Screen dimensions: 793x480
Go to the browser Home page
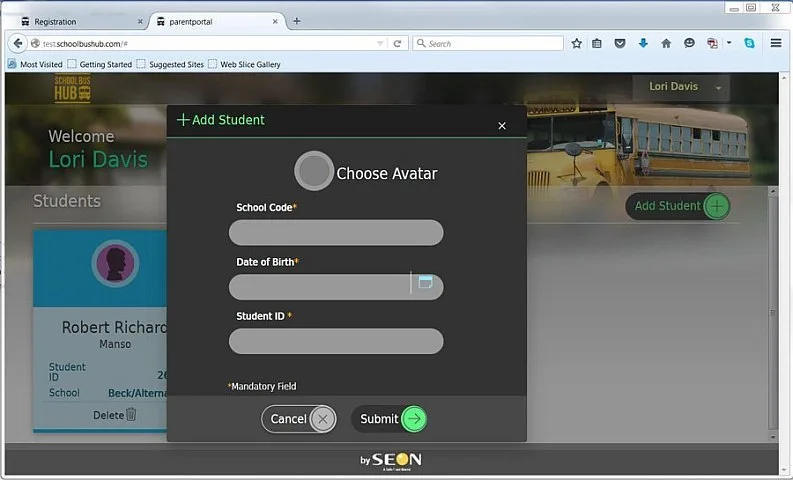coord(666,43)
